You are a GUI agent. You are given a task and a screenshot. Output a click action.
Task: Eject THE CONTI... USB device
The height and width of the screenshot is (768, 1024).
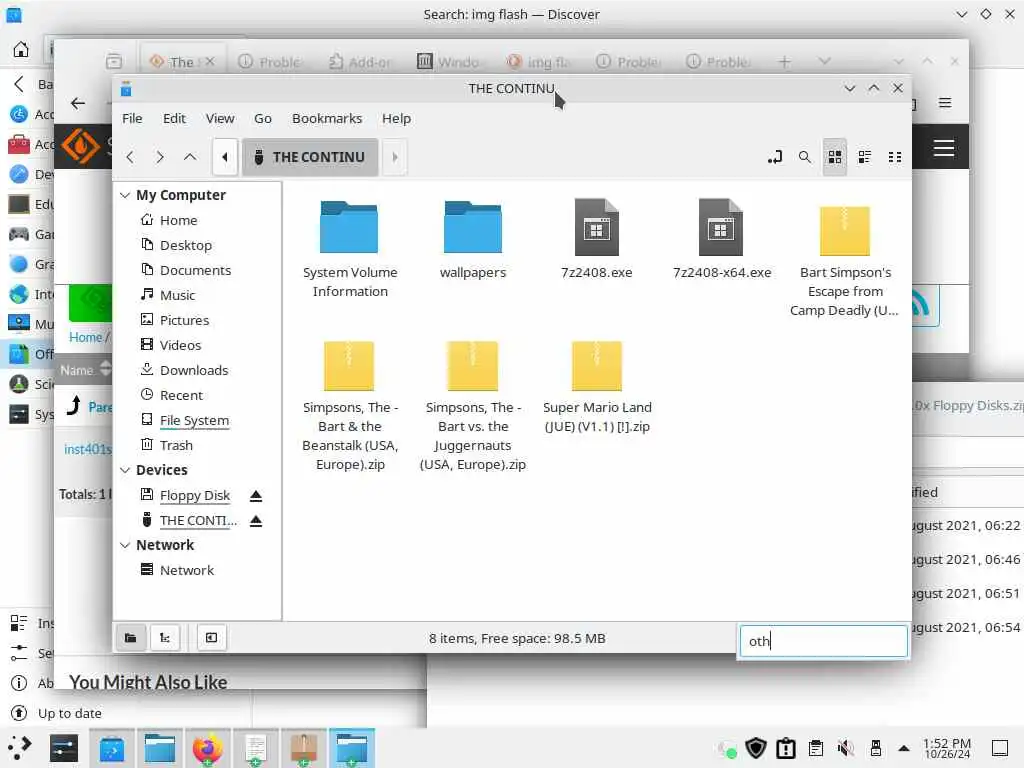[x=256, y=521]
